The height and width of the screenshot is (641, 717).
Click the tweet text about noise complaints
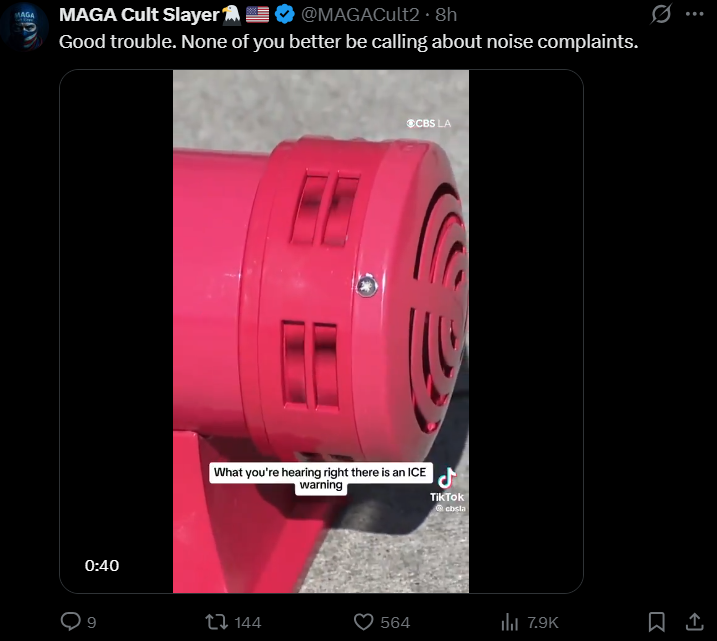348,42
